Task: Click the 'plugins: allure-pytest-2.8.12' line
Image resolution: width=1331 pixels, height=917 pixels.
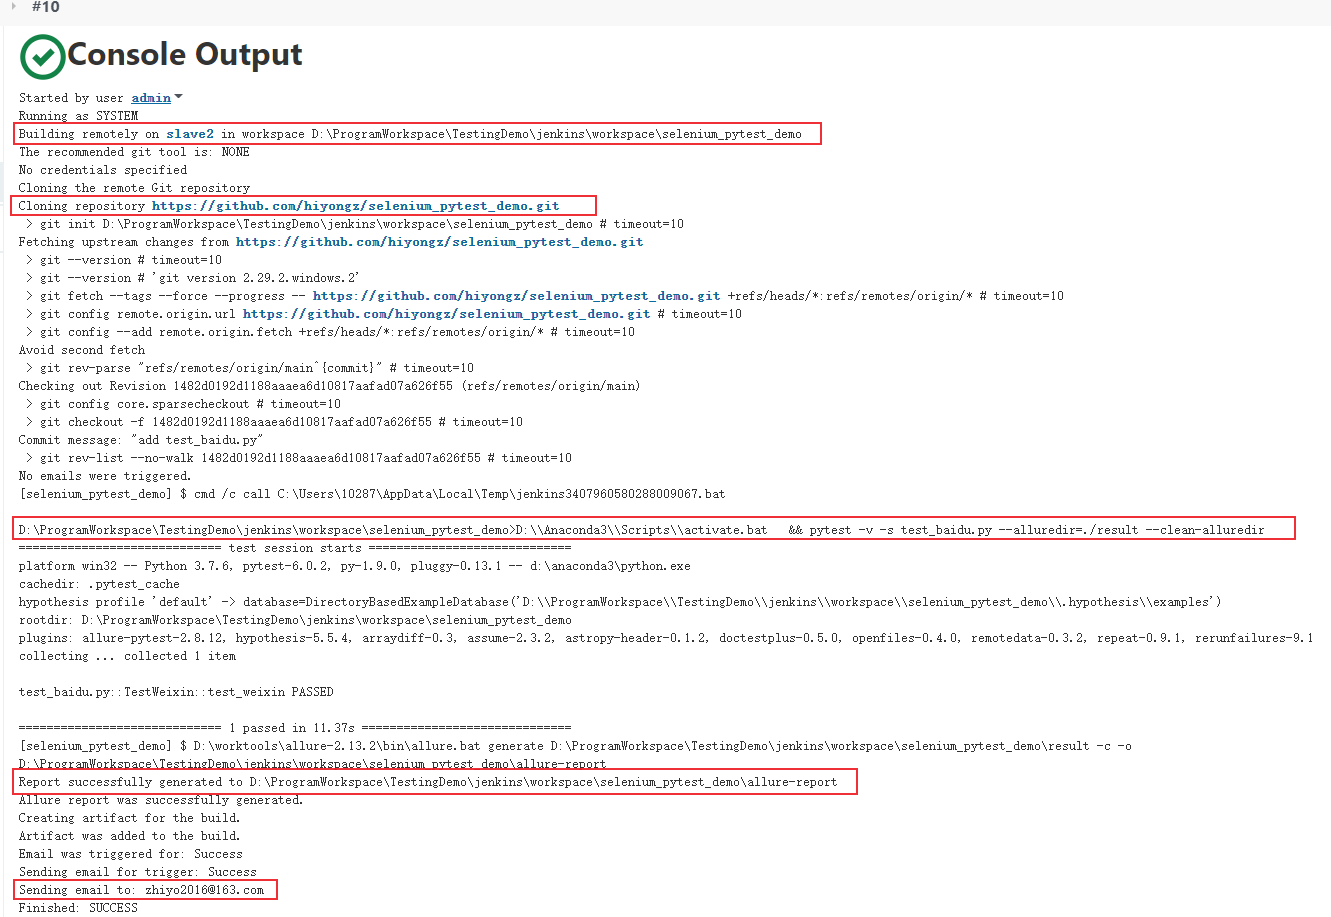Action: tap(666, 638)
